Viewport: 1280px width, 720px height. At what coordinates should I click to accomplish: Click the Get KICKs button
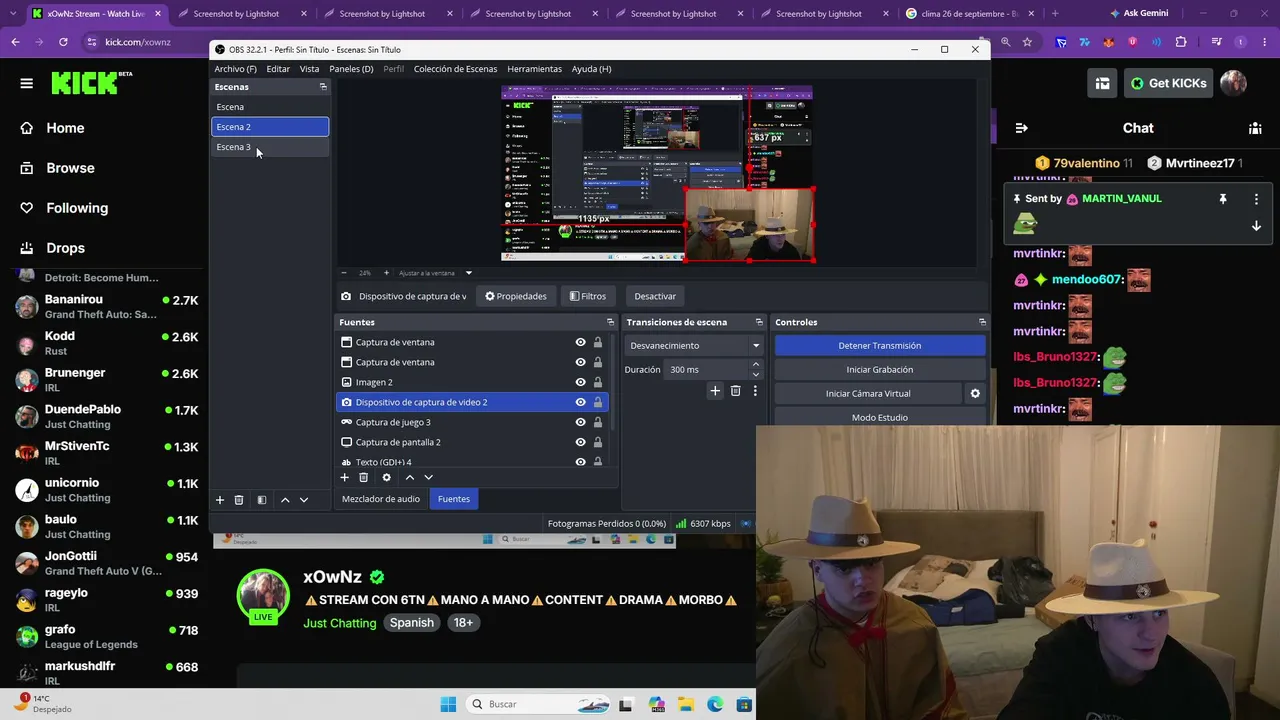pos(1168,83)
